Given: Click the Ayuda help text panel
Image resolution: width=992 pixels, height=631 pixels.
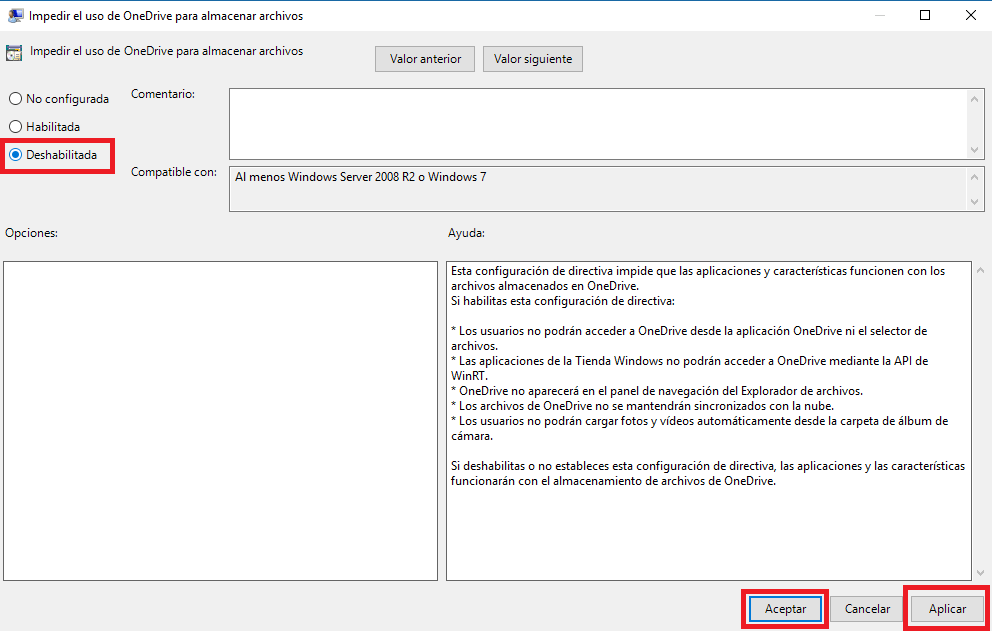Looking at the screenshot, I should 709,420.
